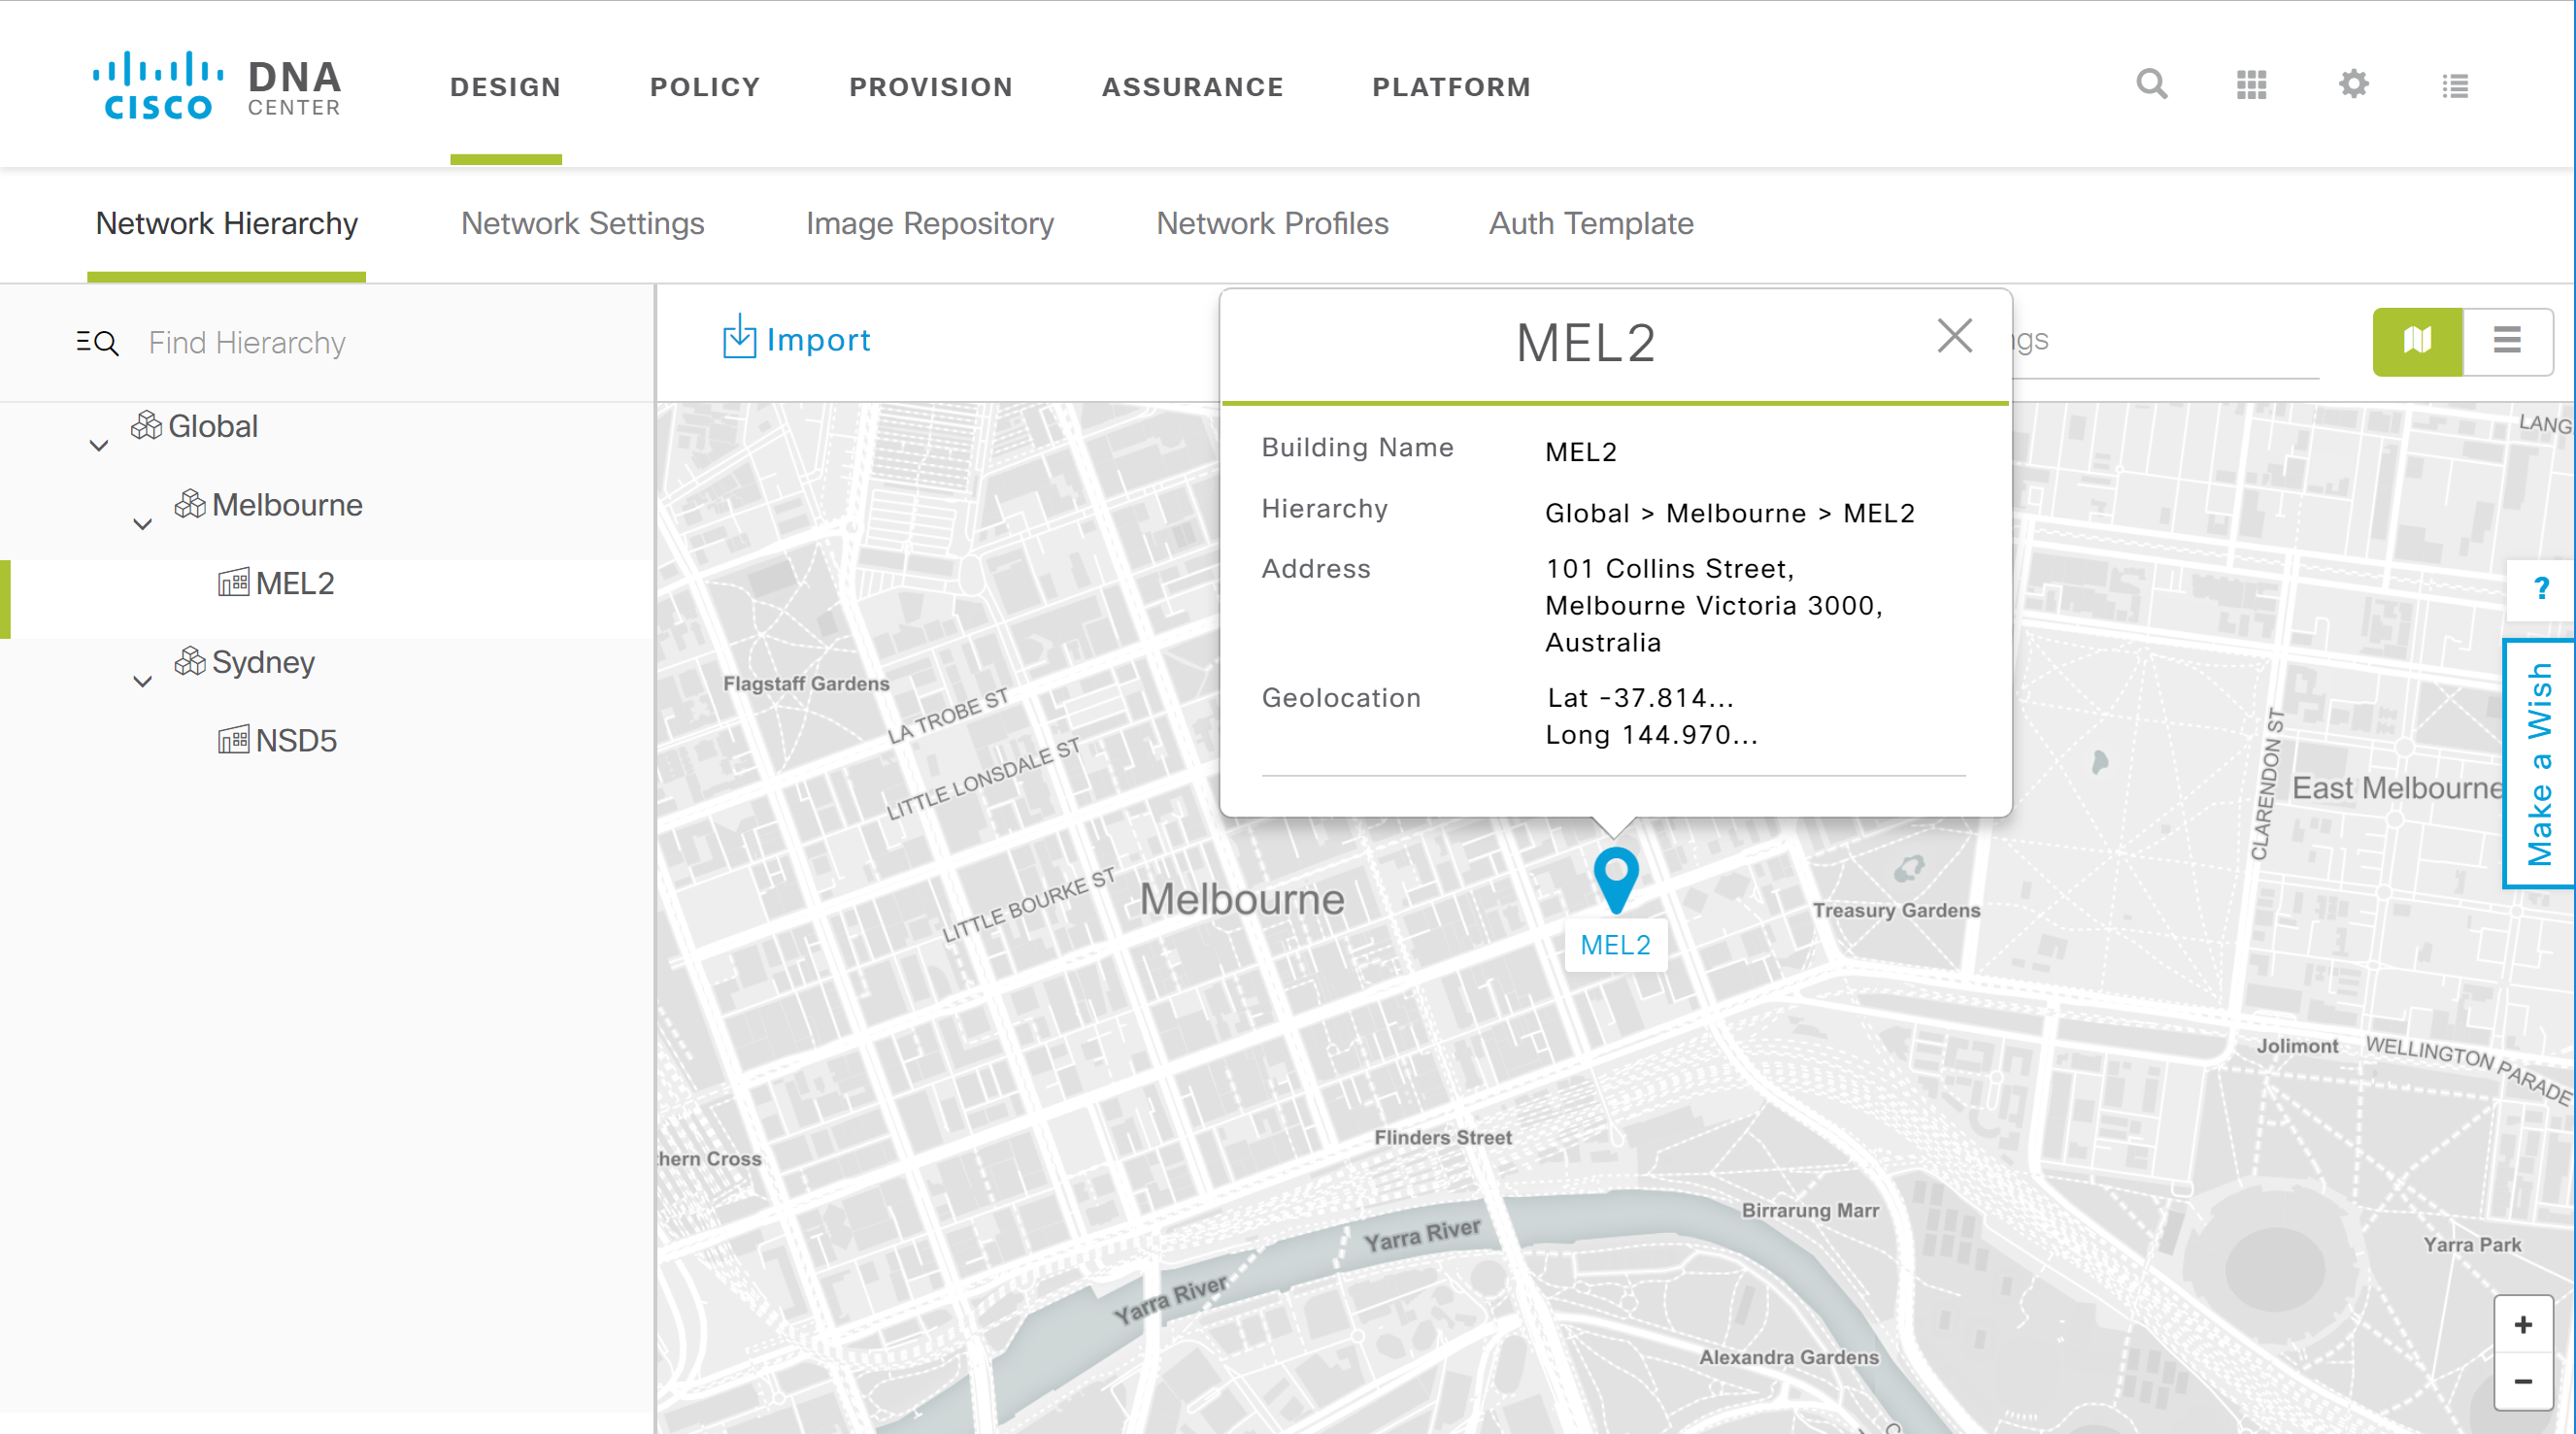Viewport: 2576px width, 1434px height.
Task: Close the MEL2 details popup
Action: point(1955,336)
